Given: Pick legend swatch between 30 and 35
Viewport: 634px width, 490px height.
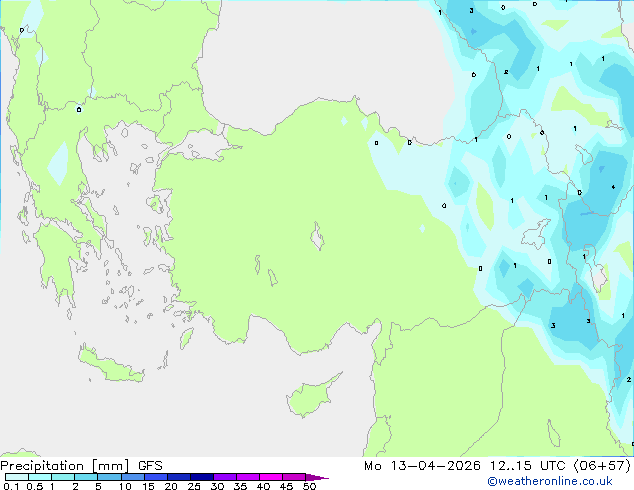Looking at the screenshot, I should [x=224, y=477].
